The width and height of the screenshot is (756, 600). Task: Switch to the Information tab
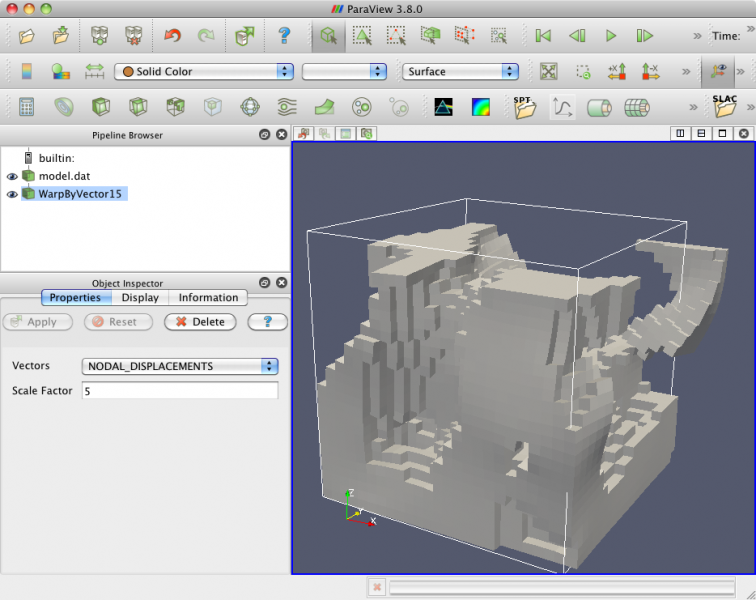point(208,298)
